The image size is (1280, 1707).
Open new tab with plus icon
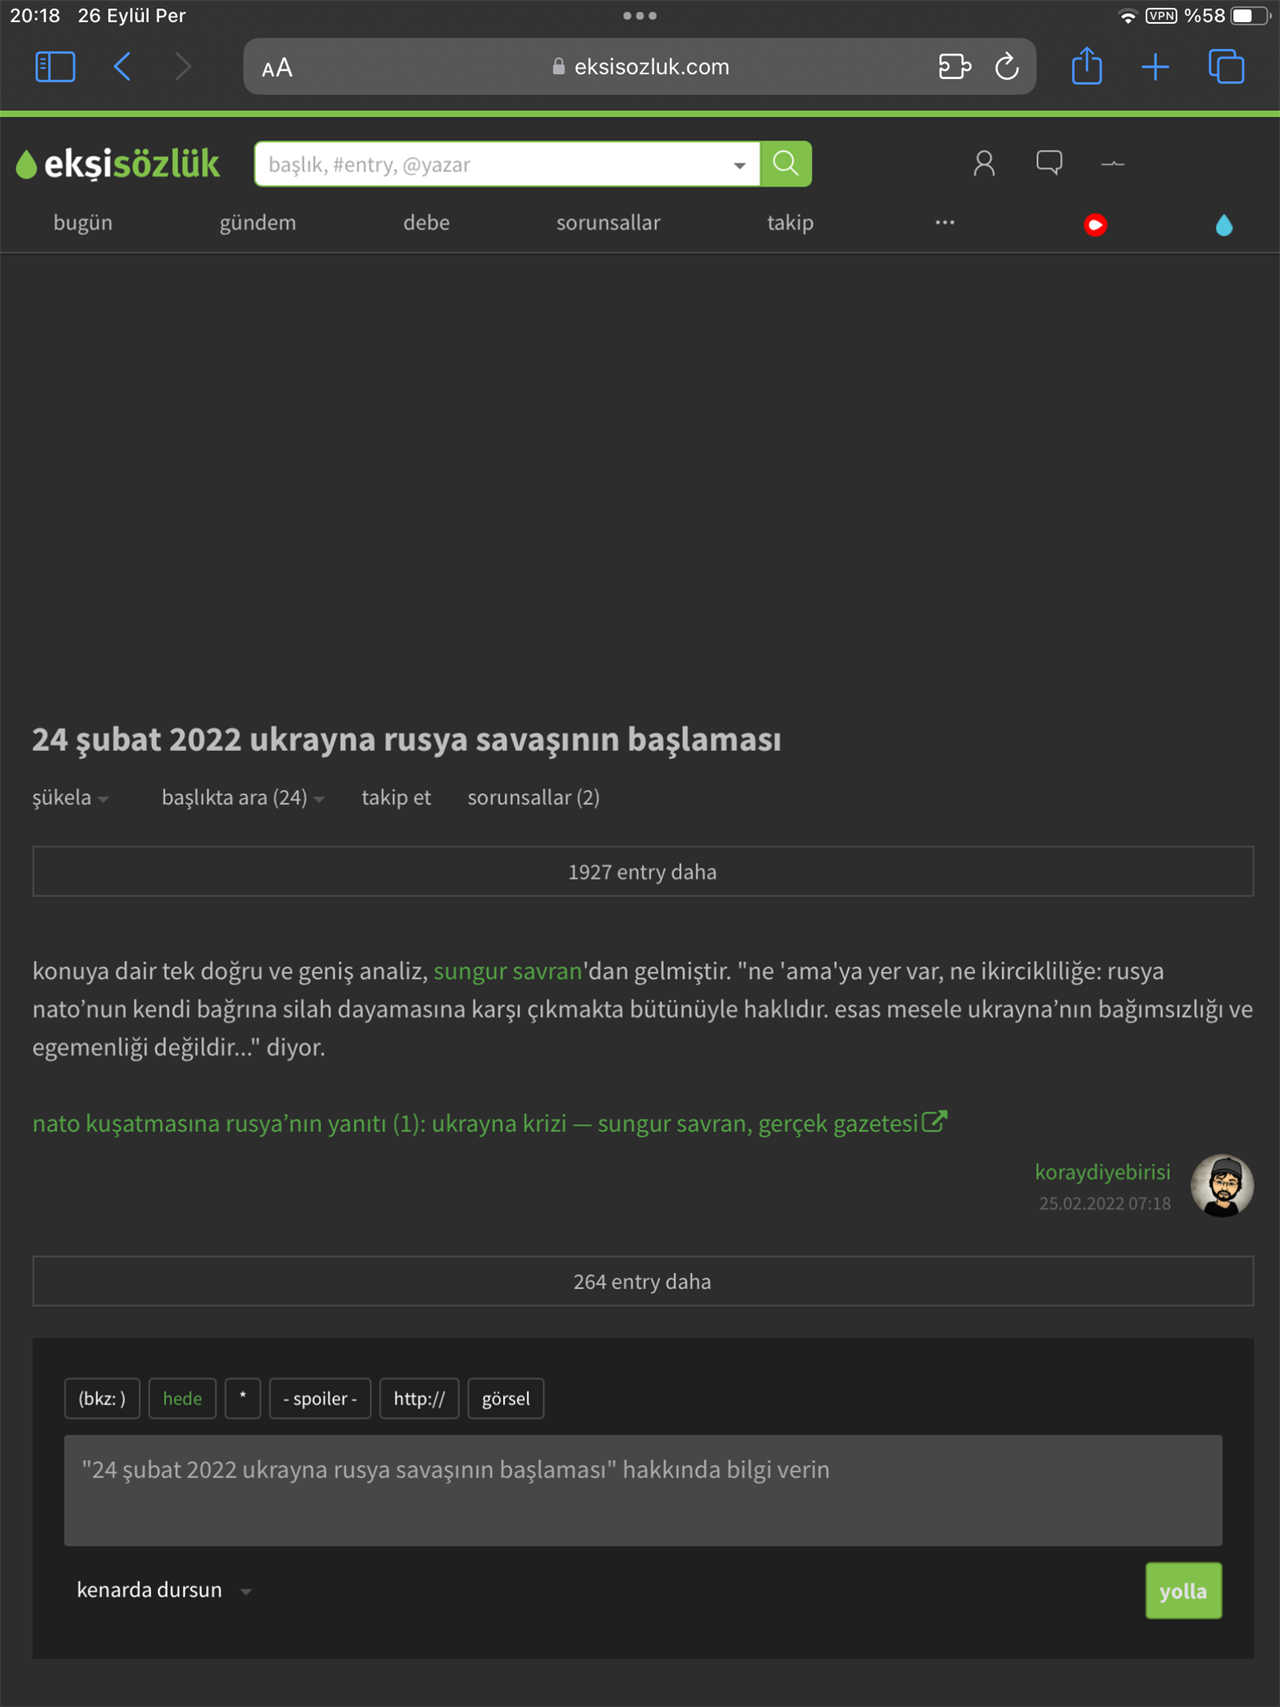(1155, 67)
